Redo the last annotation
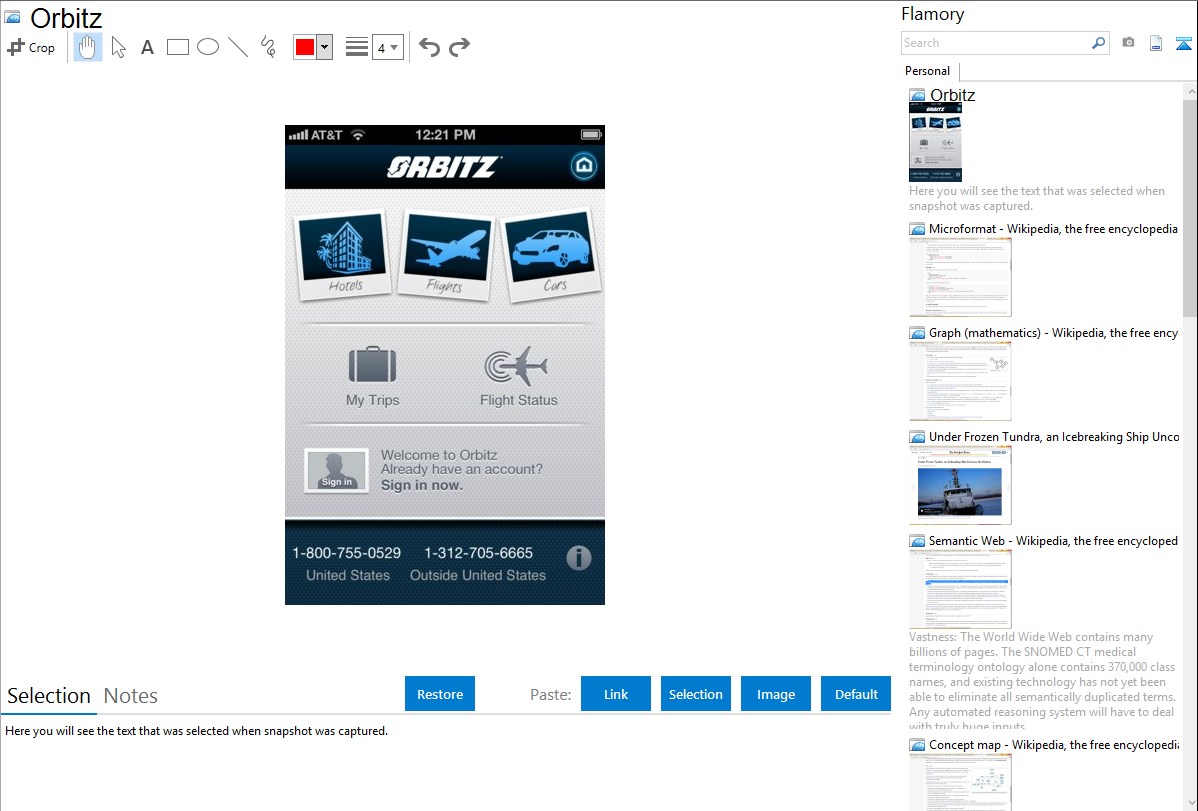 [x=459, y=47]
